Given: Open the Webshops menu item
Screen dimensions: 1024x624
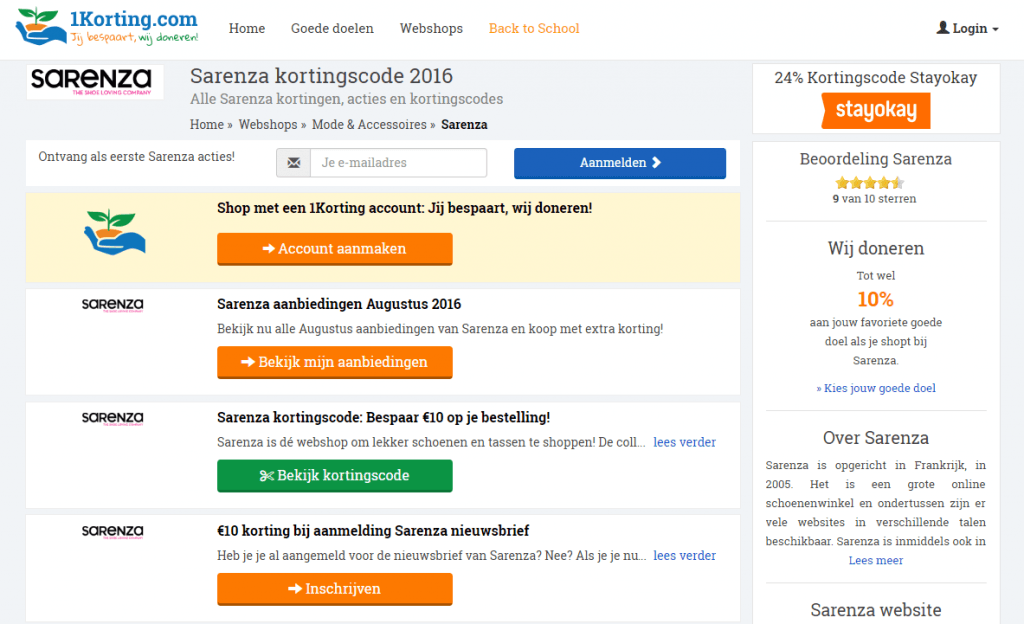Looking at the screenshot, I should coord(431,28).
